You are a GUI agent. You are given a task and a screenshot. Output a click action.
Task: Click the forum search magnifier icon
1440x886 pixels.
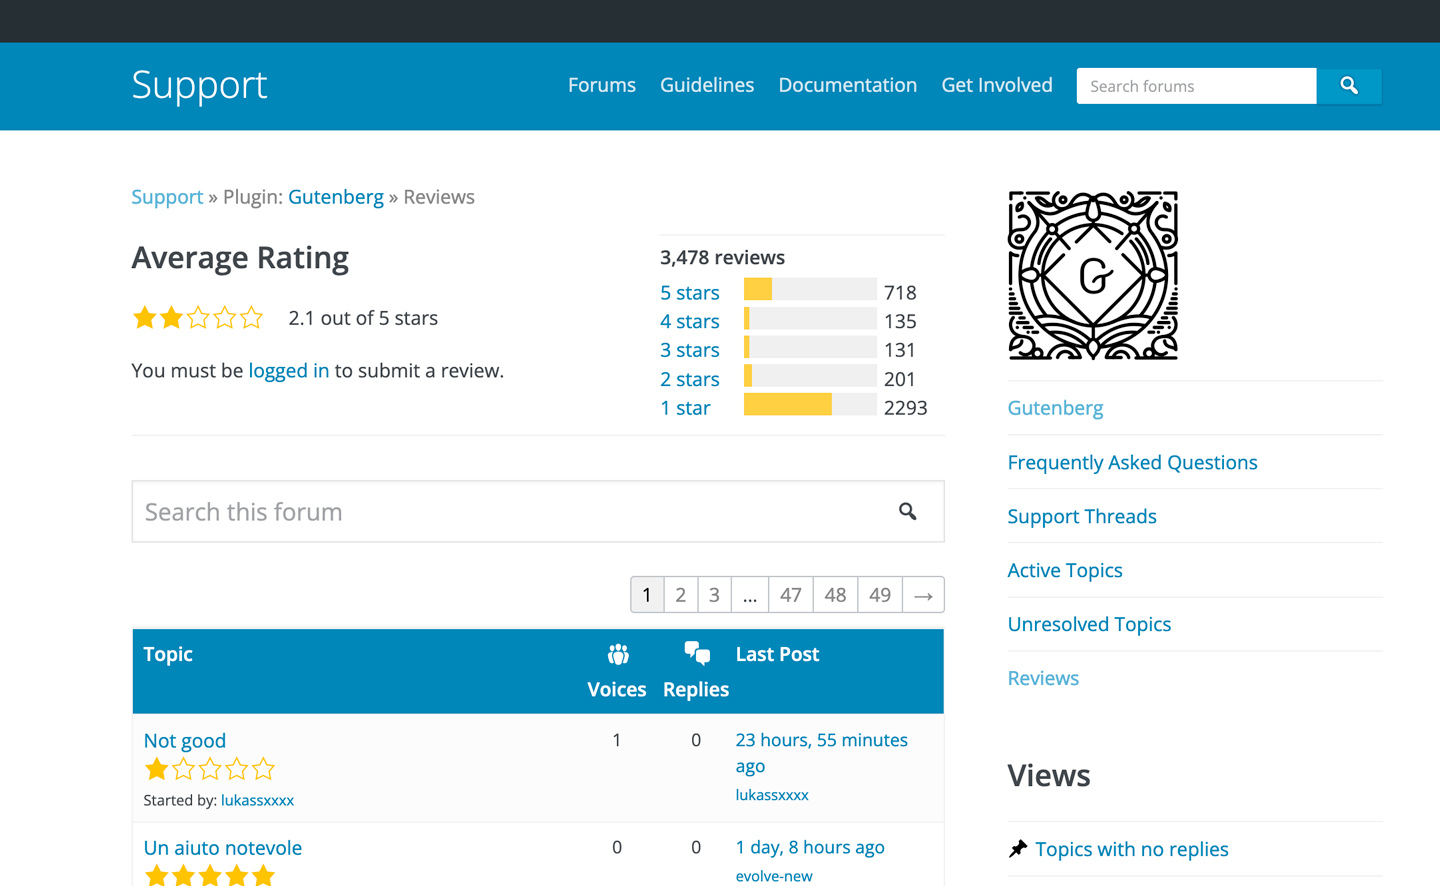pyautogui.click(x=907, y=512)
